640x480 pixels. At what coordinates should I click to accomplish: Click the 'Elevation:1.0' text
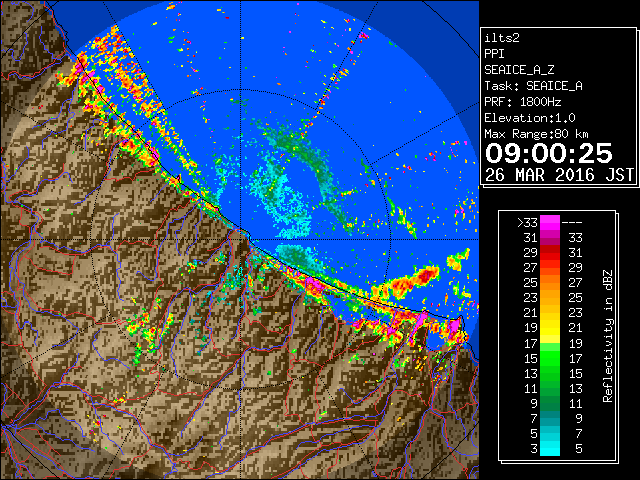click(x=530, y=118)
